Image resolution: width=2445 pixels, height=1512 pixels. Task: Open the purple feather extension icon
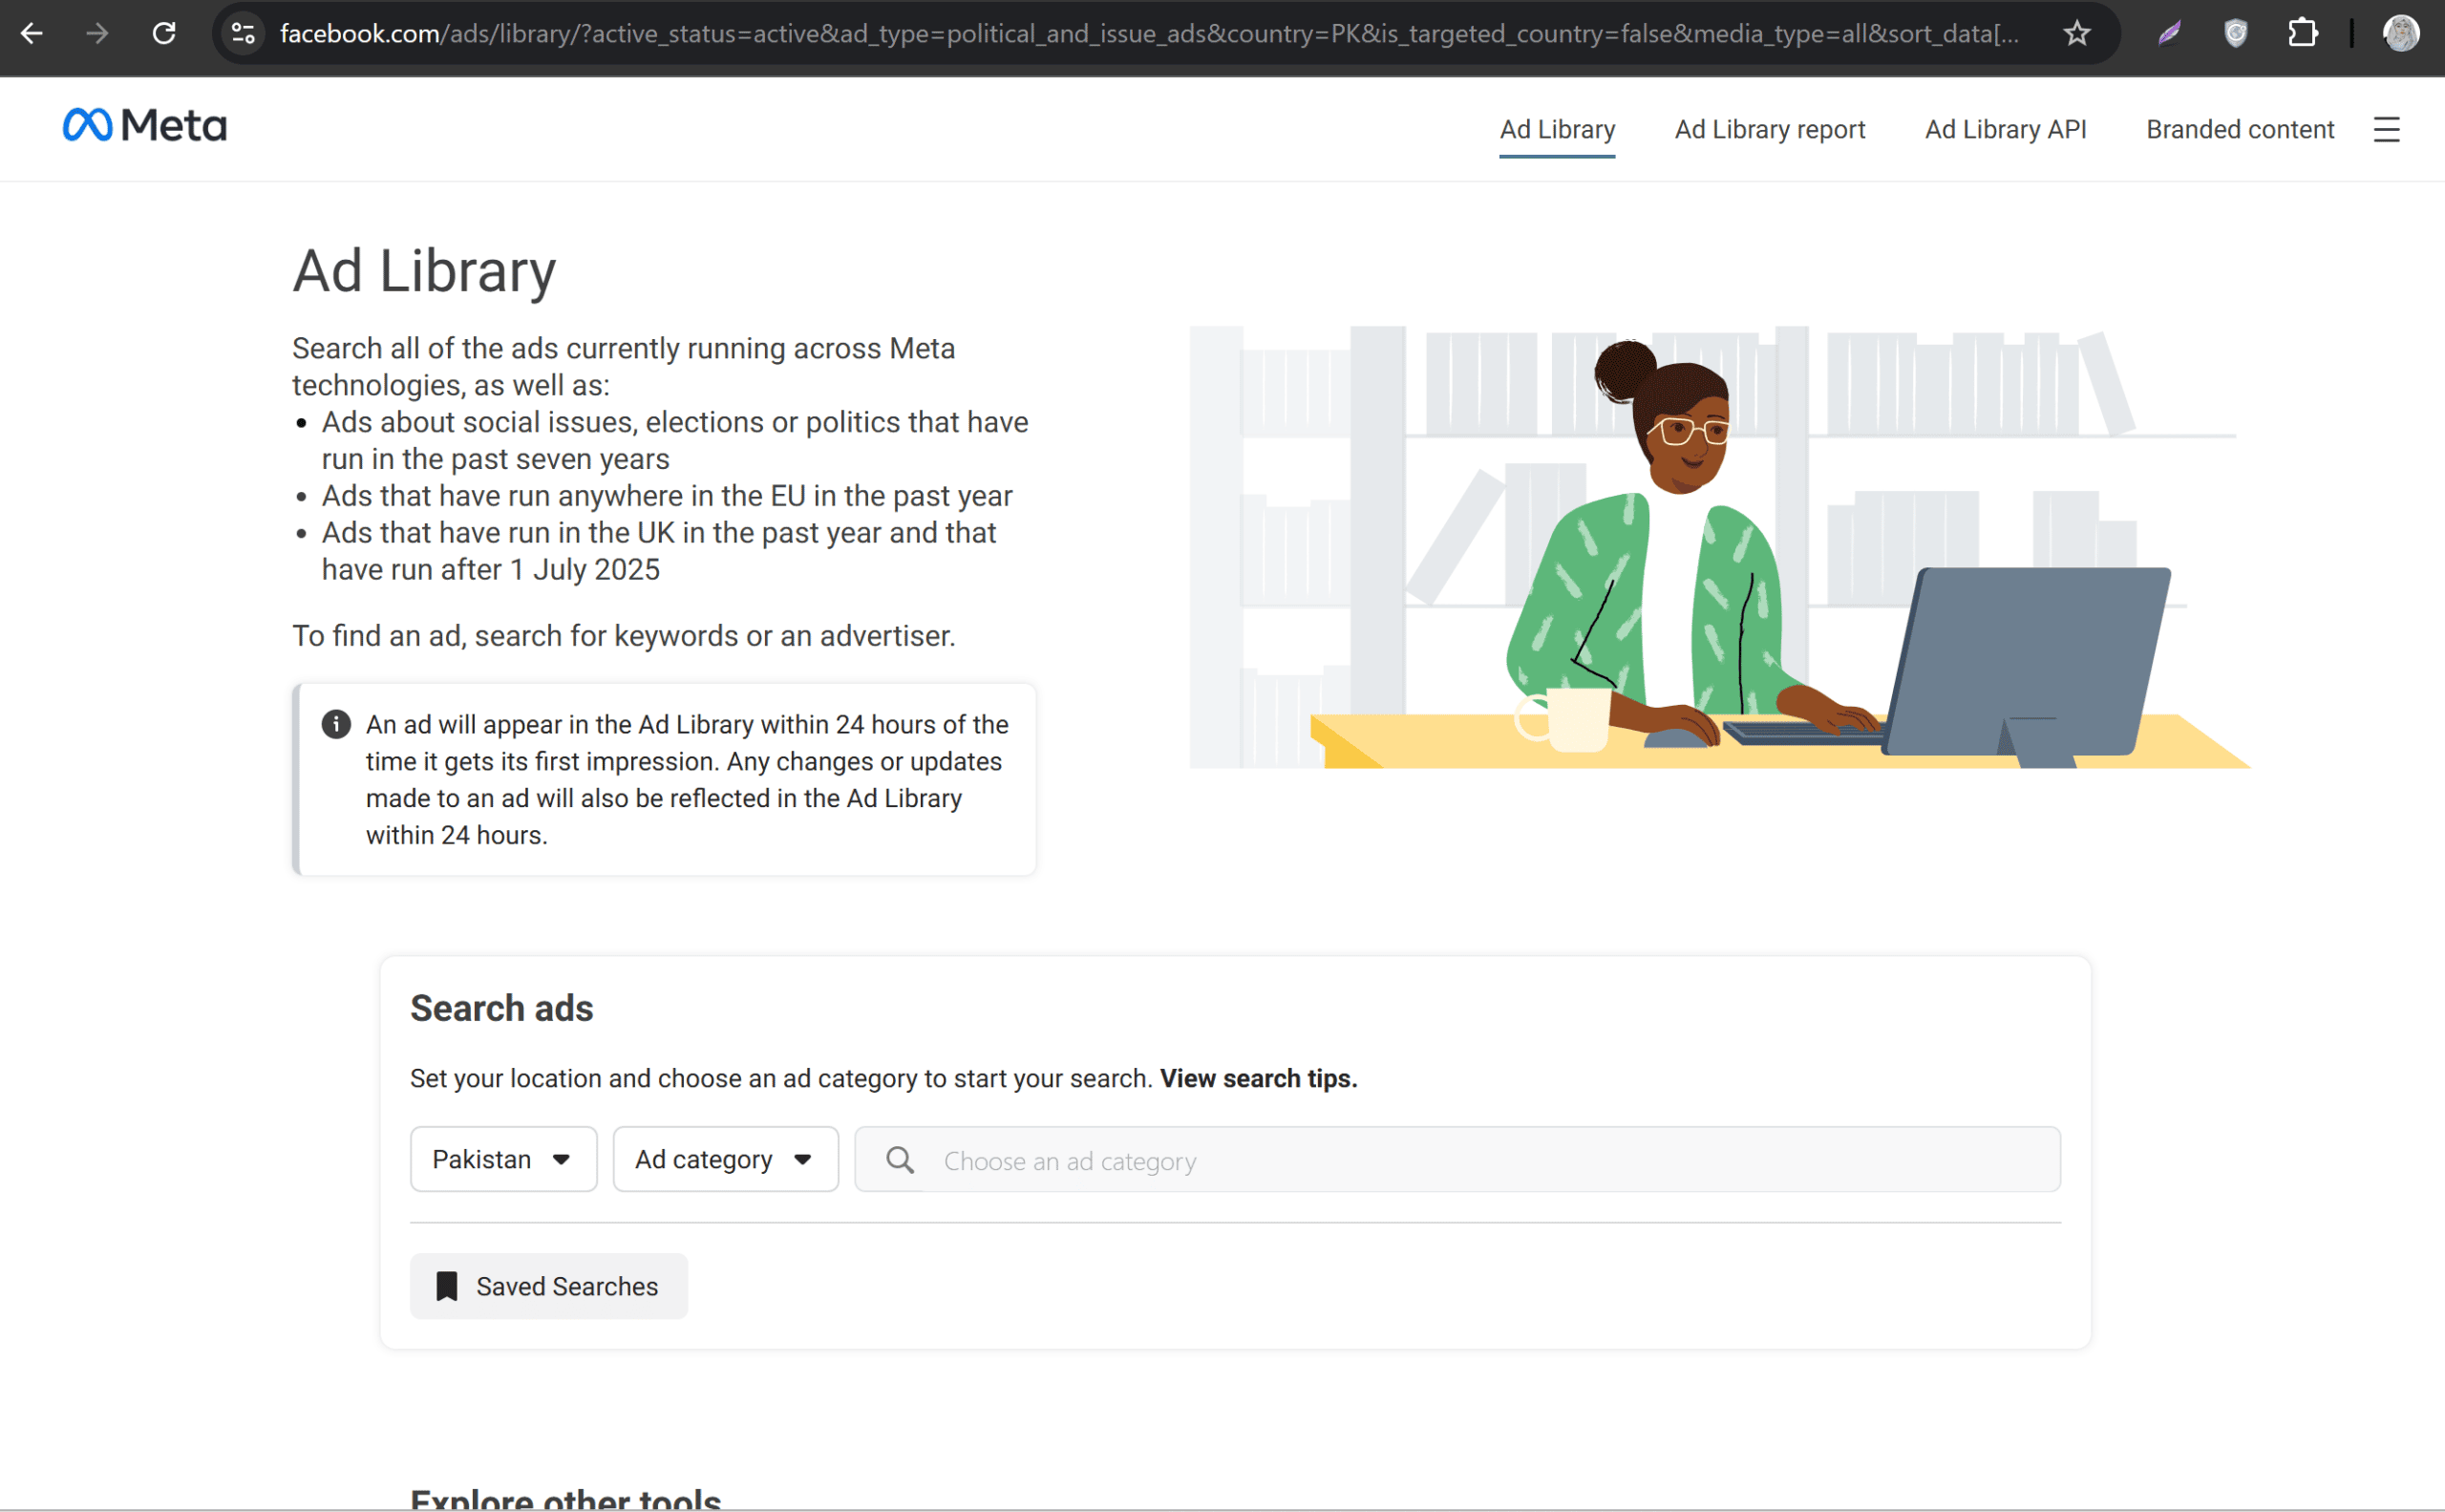pyautogui.click(x=2168, y=33)
